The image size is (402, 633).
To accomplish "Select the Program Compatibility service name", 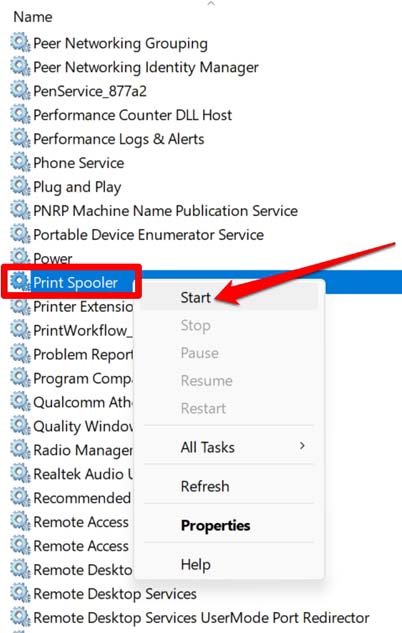I will (82, 378).
